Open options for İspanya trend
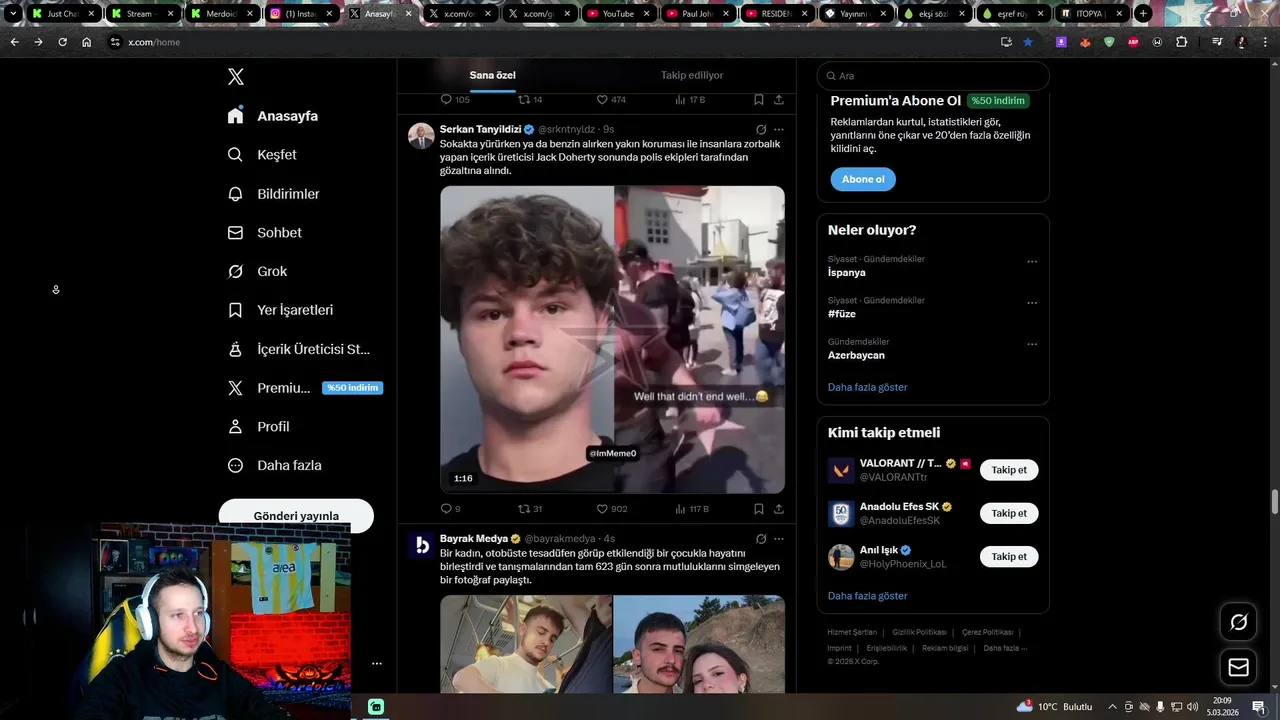The image size is (1280, 720). point(1032,262)
